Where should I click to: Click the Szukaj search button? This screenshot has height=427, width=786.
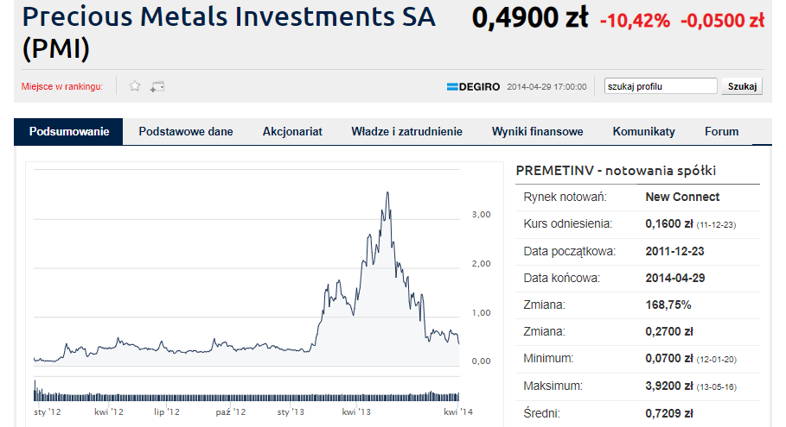click(x=742, y=86)
